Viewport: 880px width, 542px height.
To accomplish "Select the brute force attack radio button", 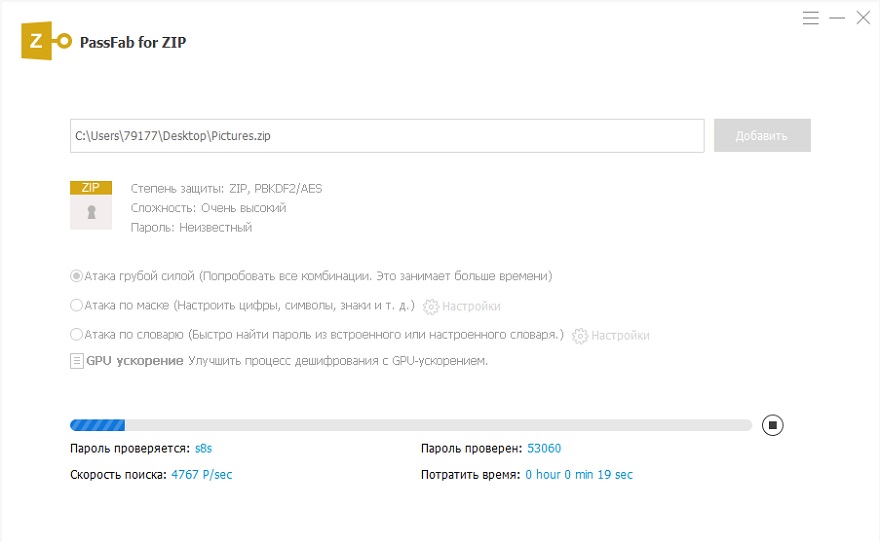I will pyautogui.click(x=76, y=276).
